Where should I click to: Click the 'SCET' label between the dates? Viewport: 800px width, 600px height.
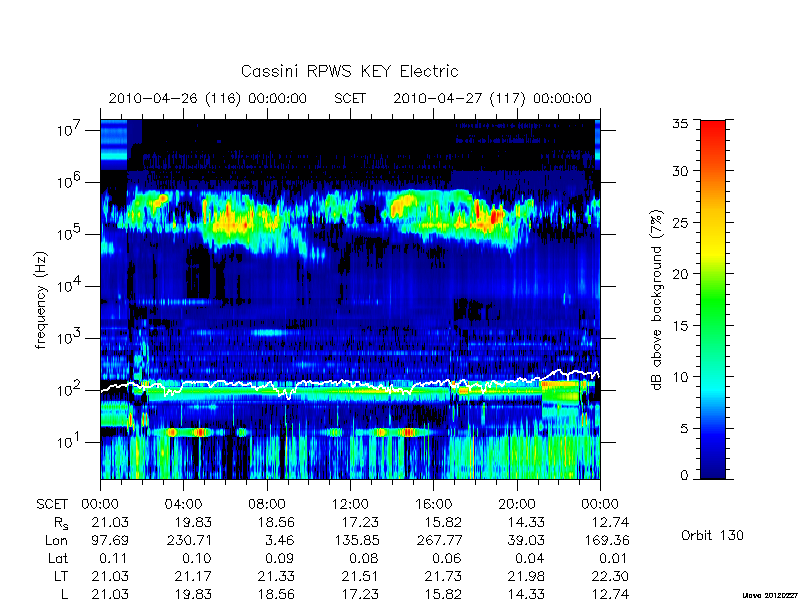(350, 98)
